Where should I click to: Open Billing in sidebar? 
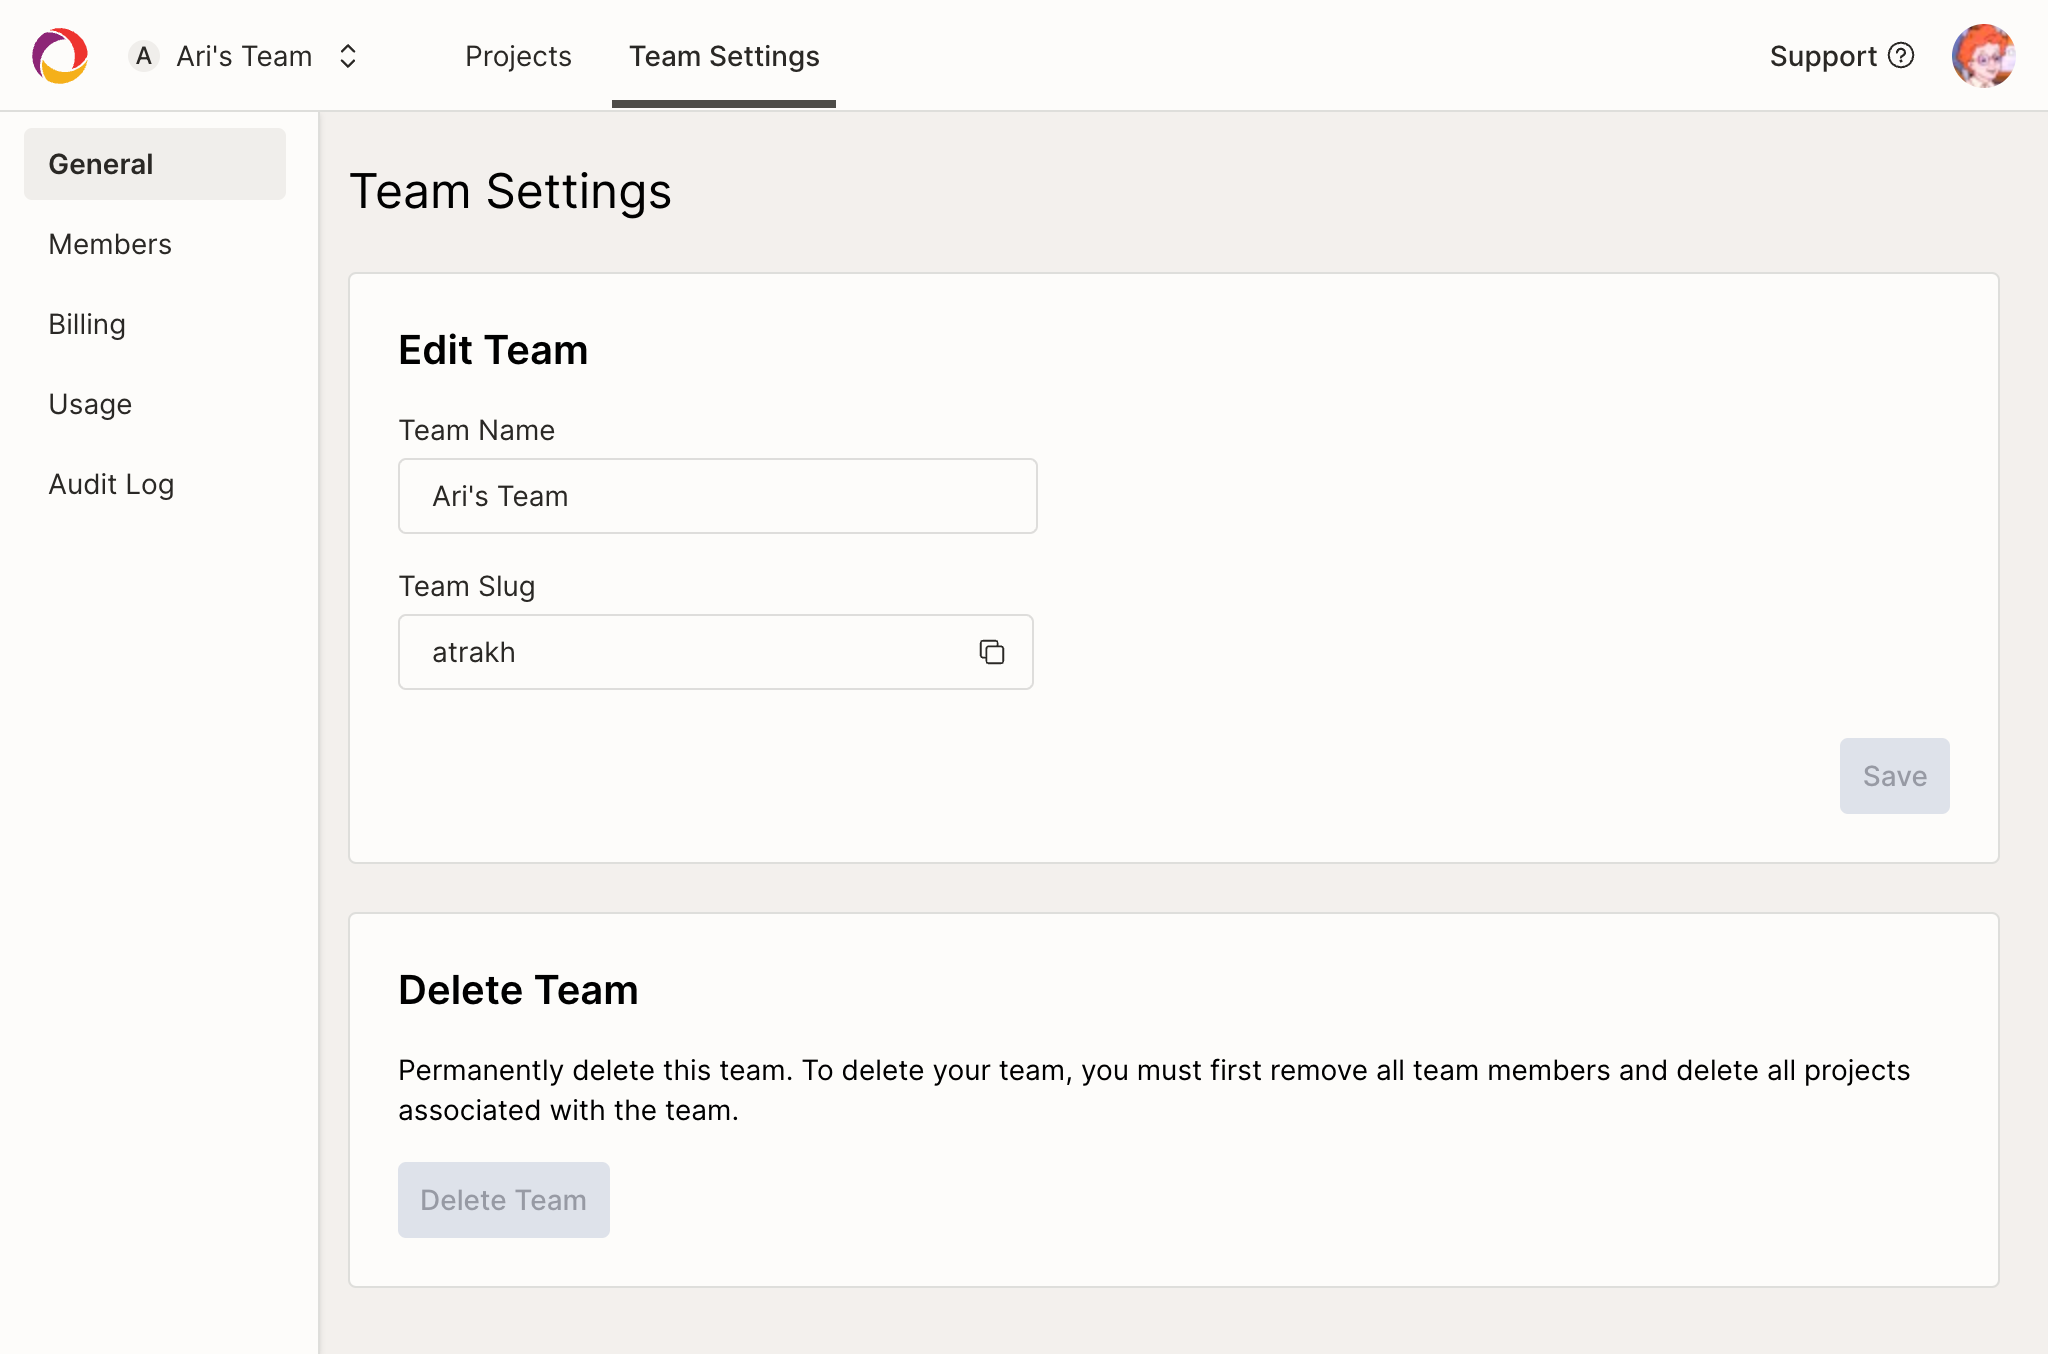pos(155,324)
